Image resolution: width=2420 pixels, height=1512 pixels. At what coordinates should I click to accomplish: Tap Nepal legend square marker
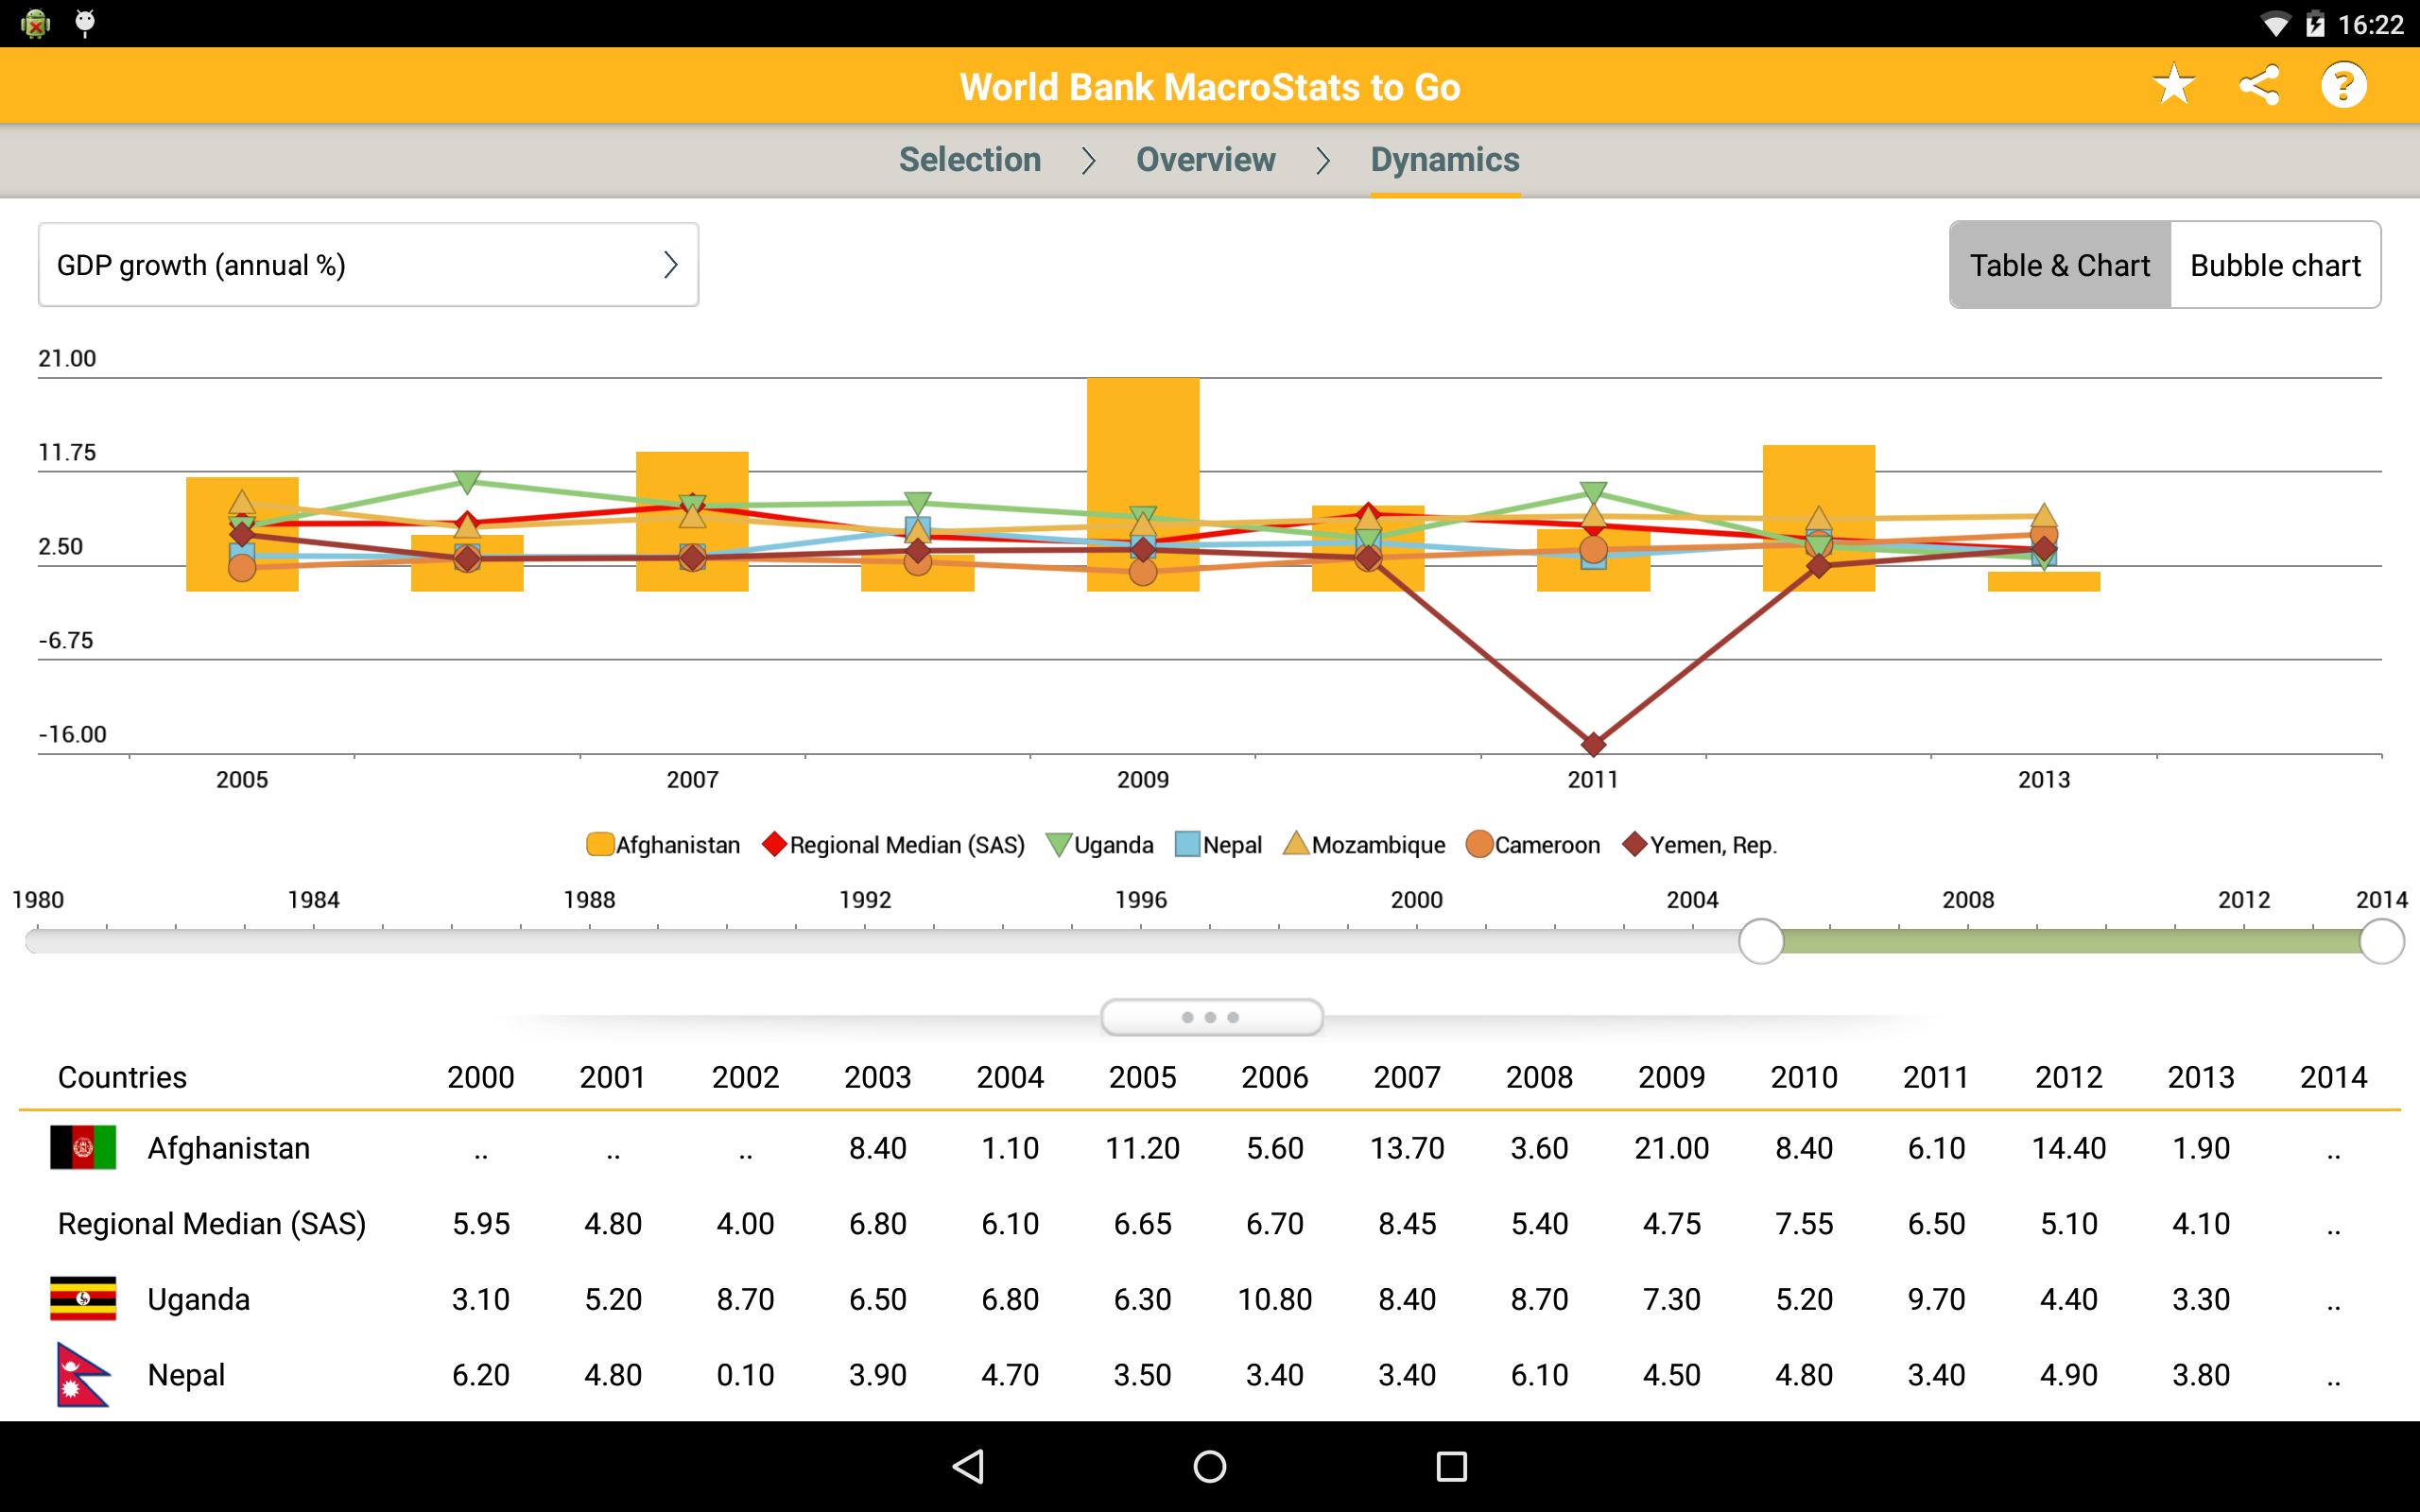[x=1187, y=844]
